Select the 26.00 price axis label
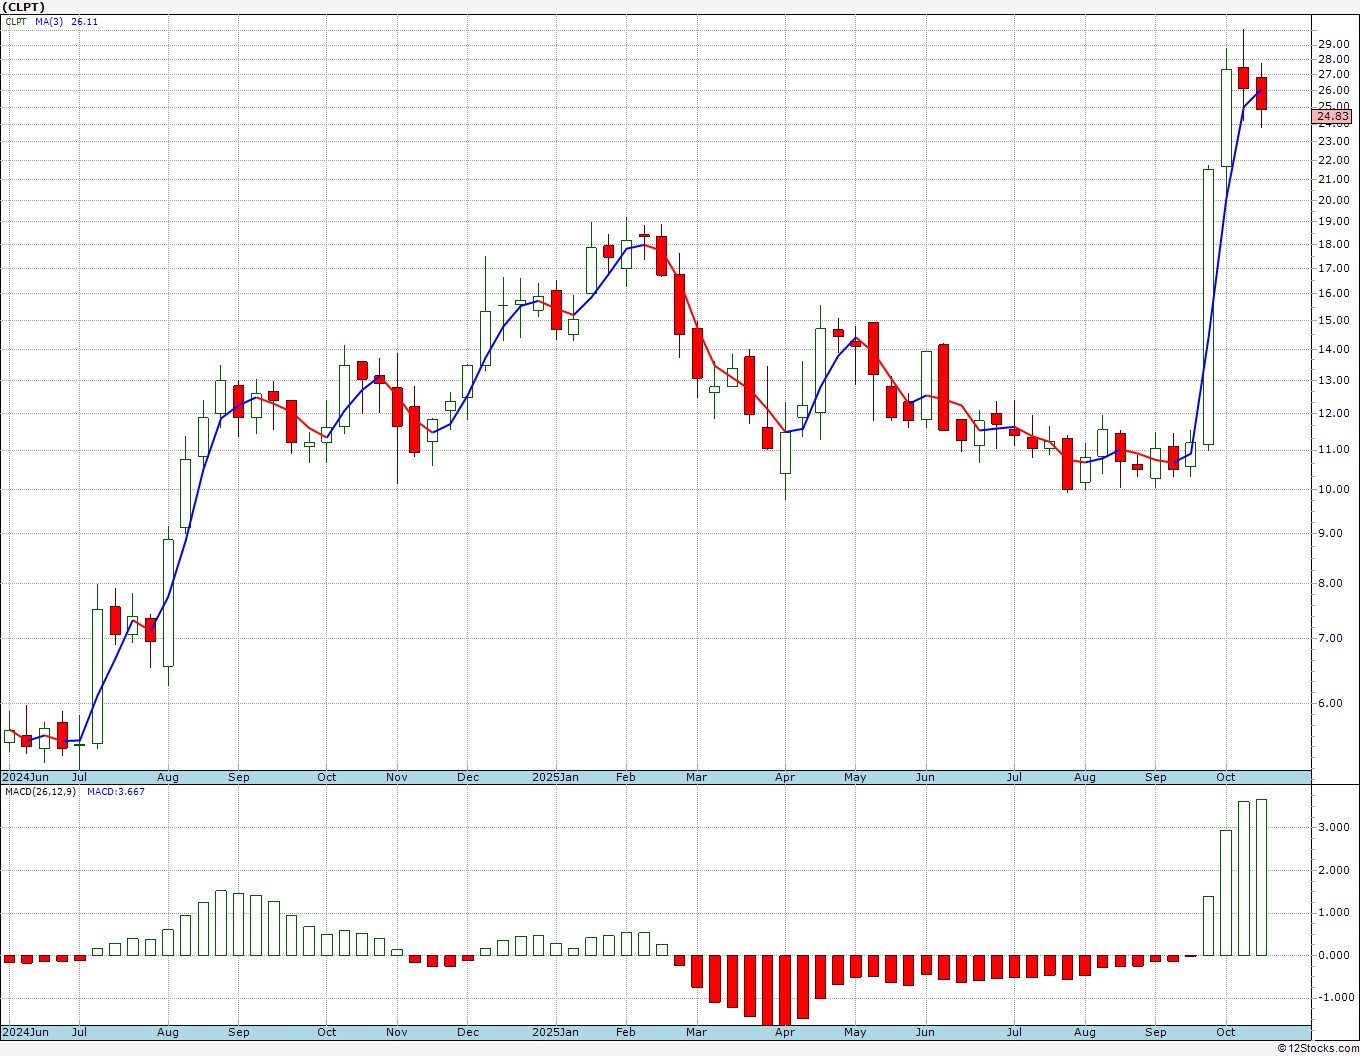Screen dimensions: 1360x1056 pos(1333,91)
